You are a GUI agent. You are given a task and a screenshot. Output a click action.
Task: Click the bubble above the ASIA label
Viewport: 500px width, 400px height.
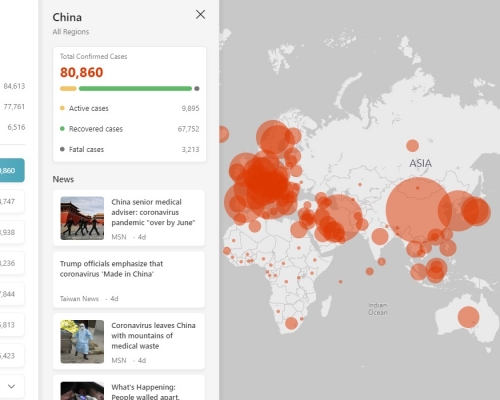pos(412,146)
